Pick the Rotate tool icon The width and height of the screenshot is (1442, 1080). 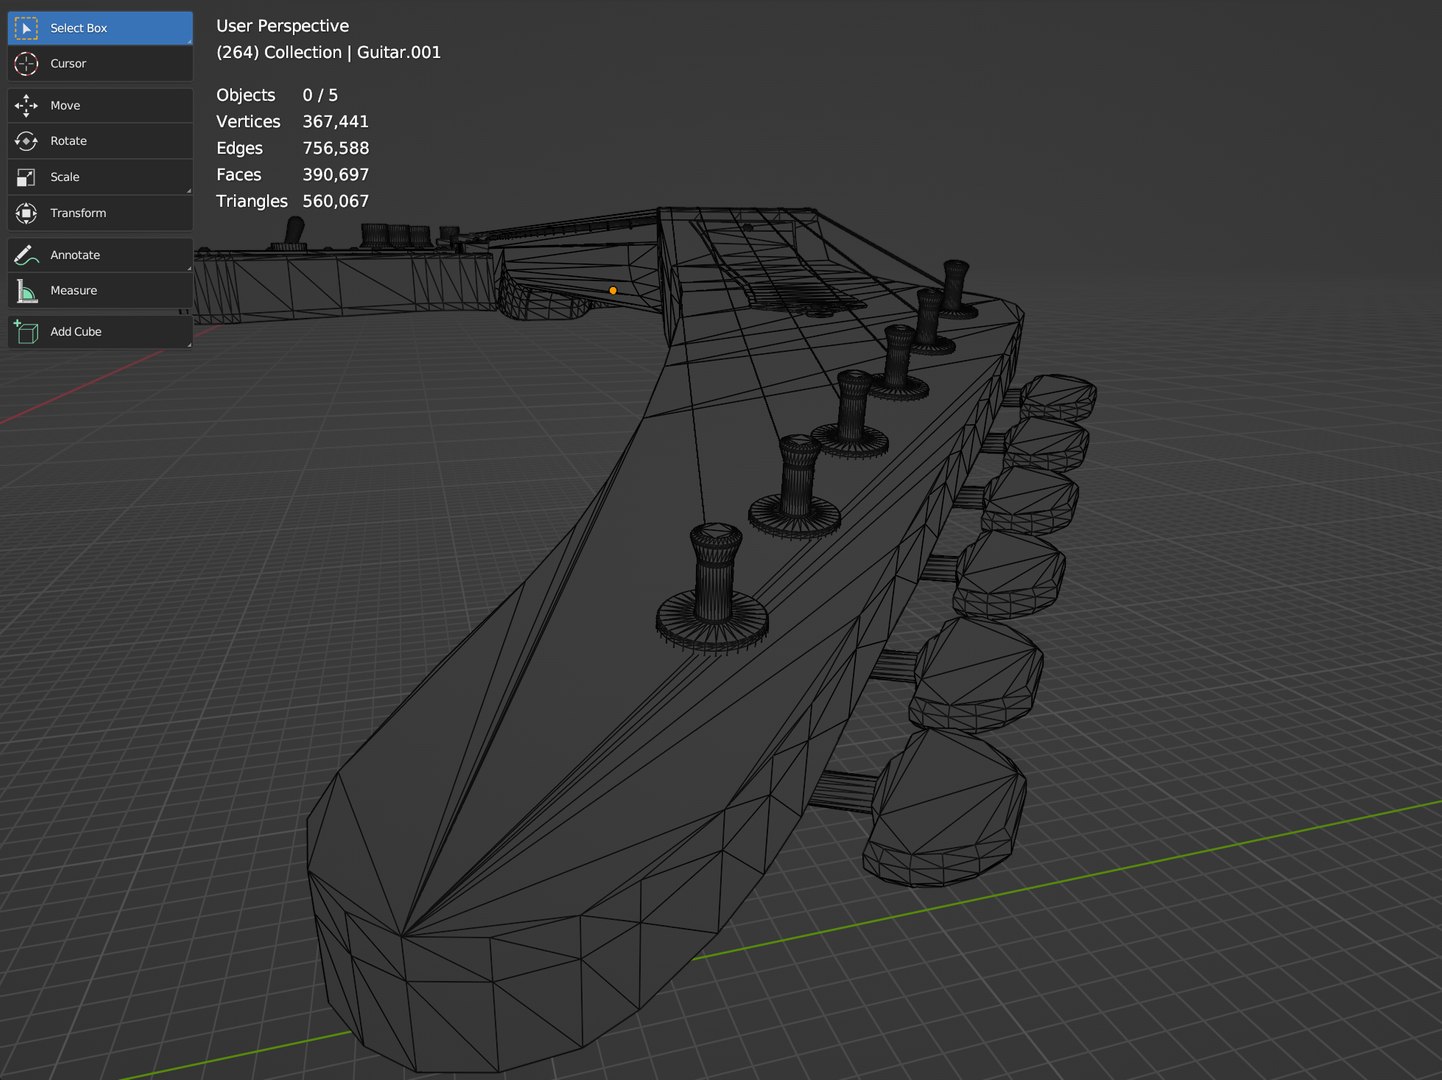point(26,141)
